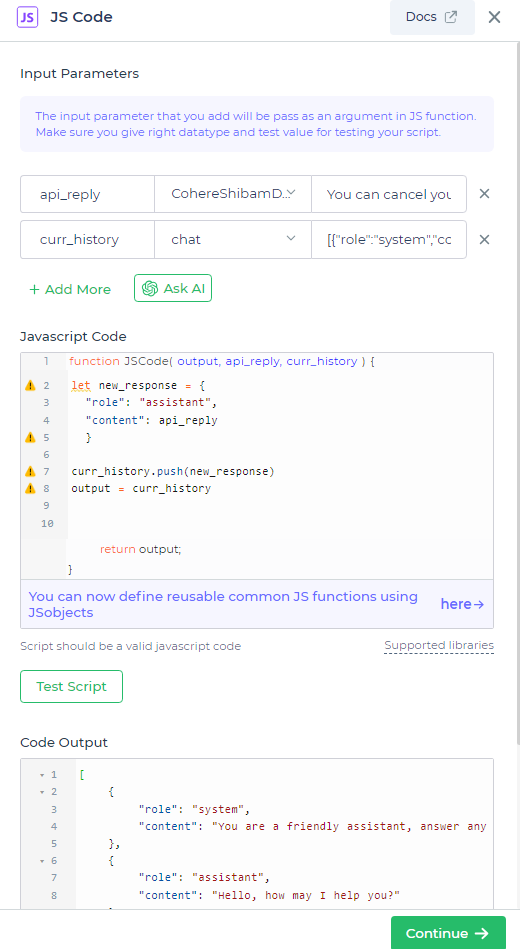The width and height of the screenshot is (520, 949).
Task: Run Test Script
Action: click(x=71, y=686)
